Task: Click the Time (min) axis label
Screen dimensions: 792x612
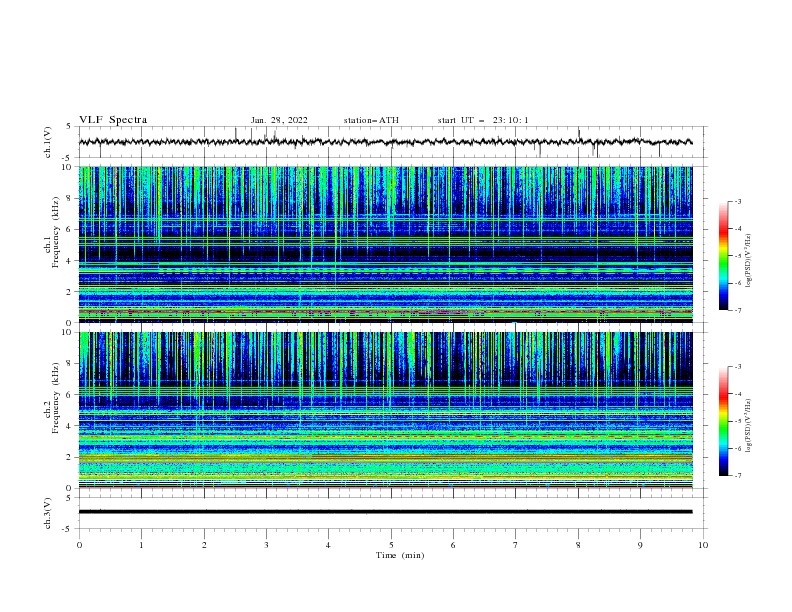Action: click(x=400, y=555)
